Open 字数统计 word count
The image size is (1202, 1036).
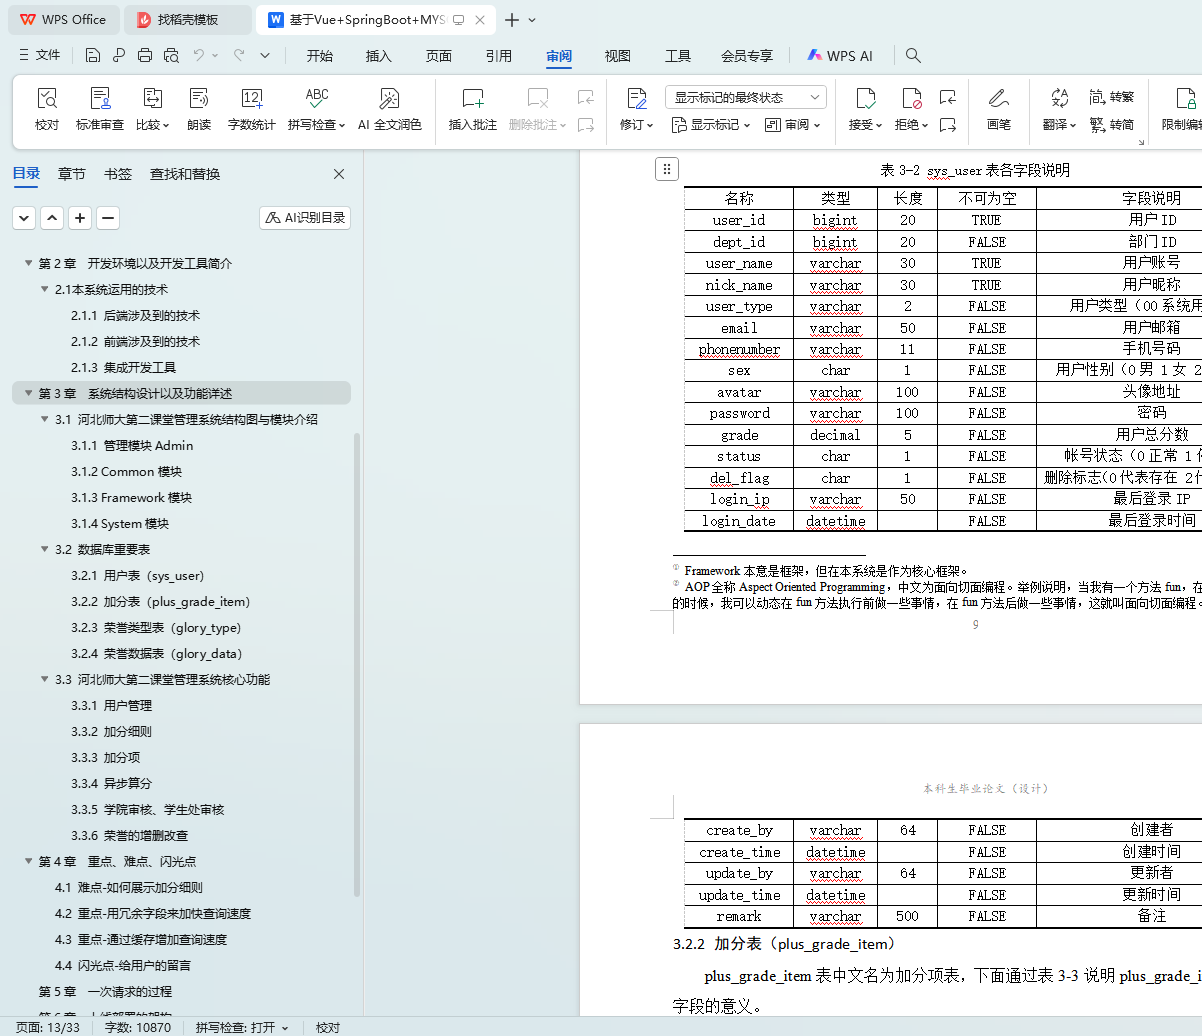click(x=251, y=109)
